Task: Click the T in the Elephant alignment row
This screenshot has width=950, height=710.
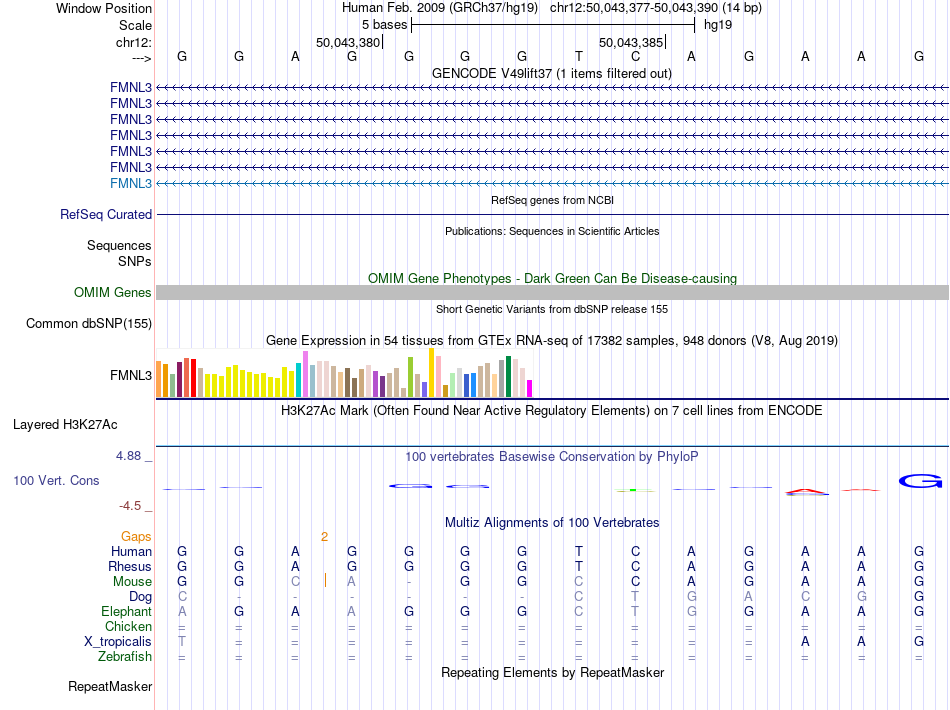Action: (635, 611)
